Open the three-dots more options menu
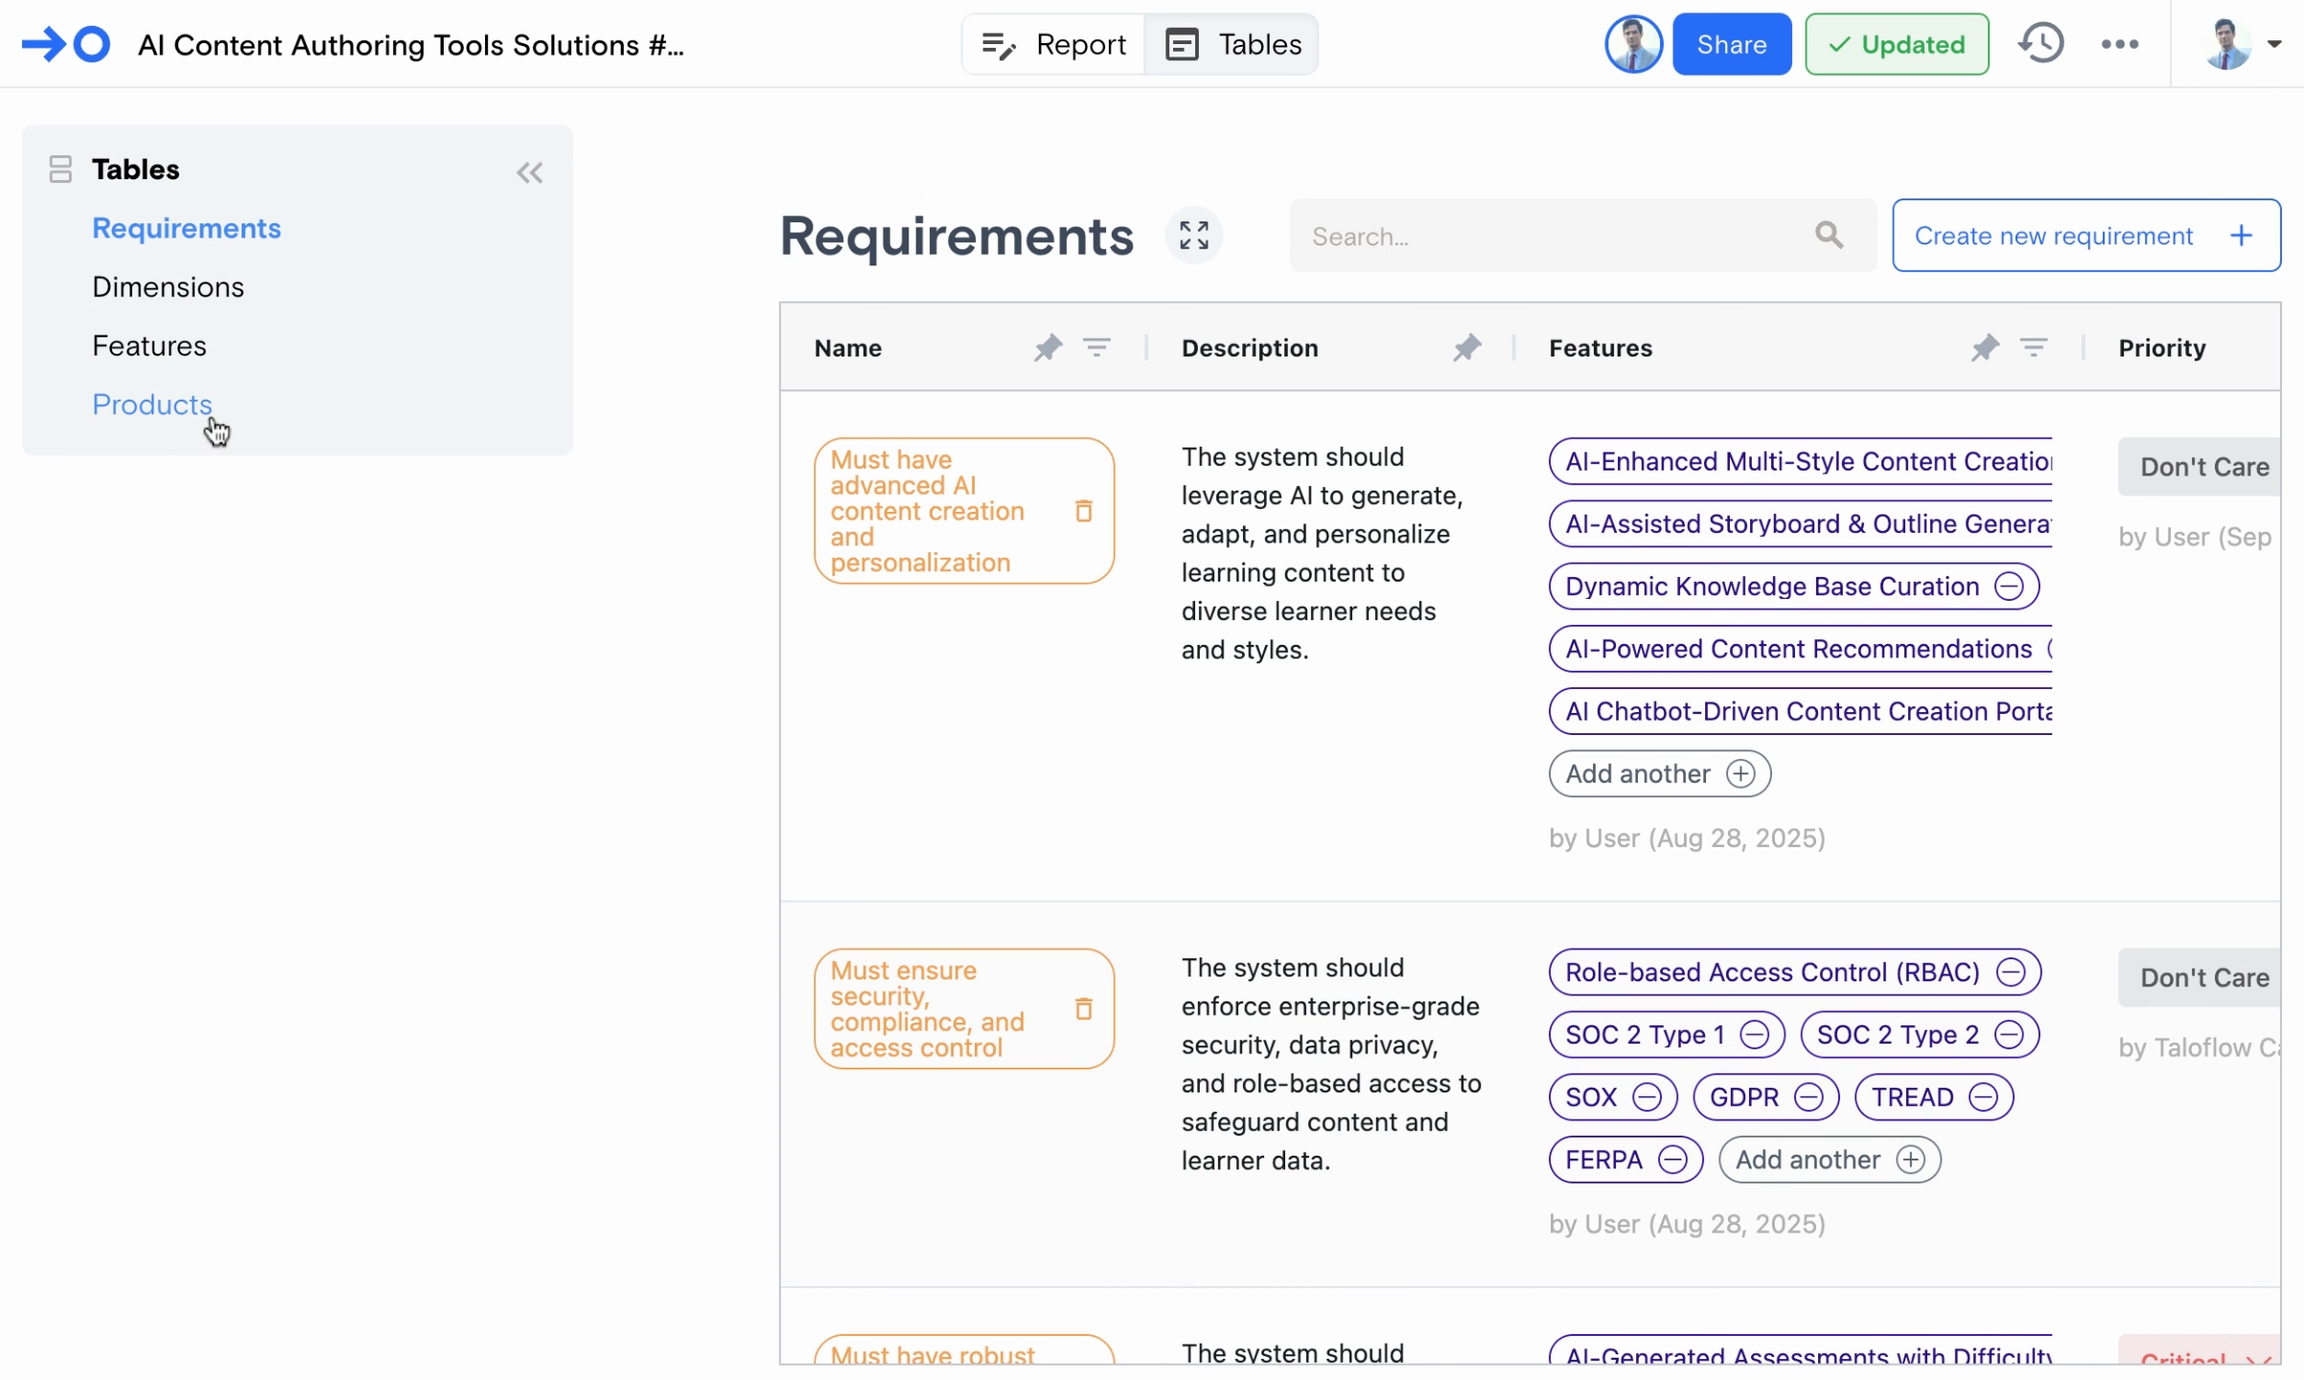The height and width of the screenshot is (1380, 2304). [2119, 44]
